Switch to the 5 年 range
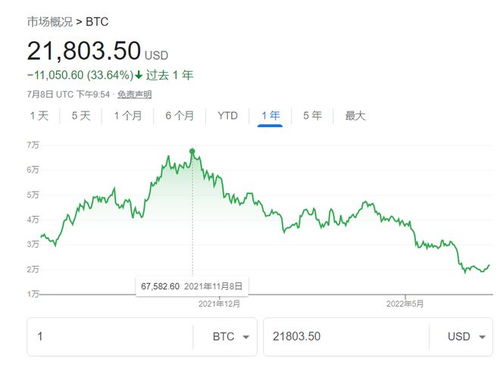 (x=312, y=116)
